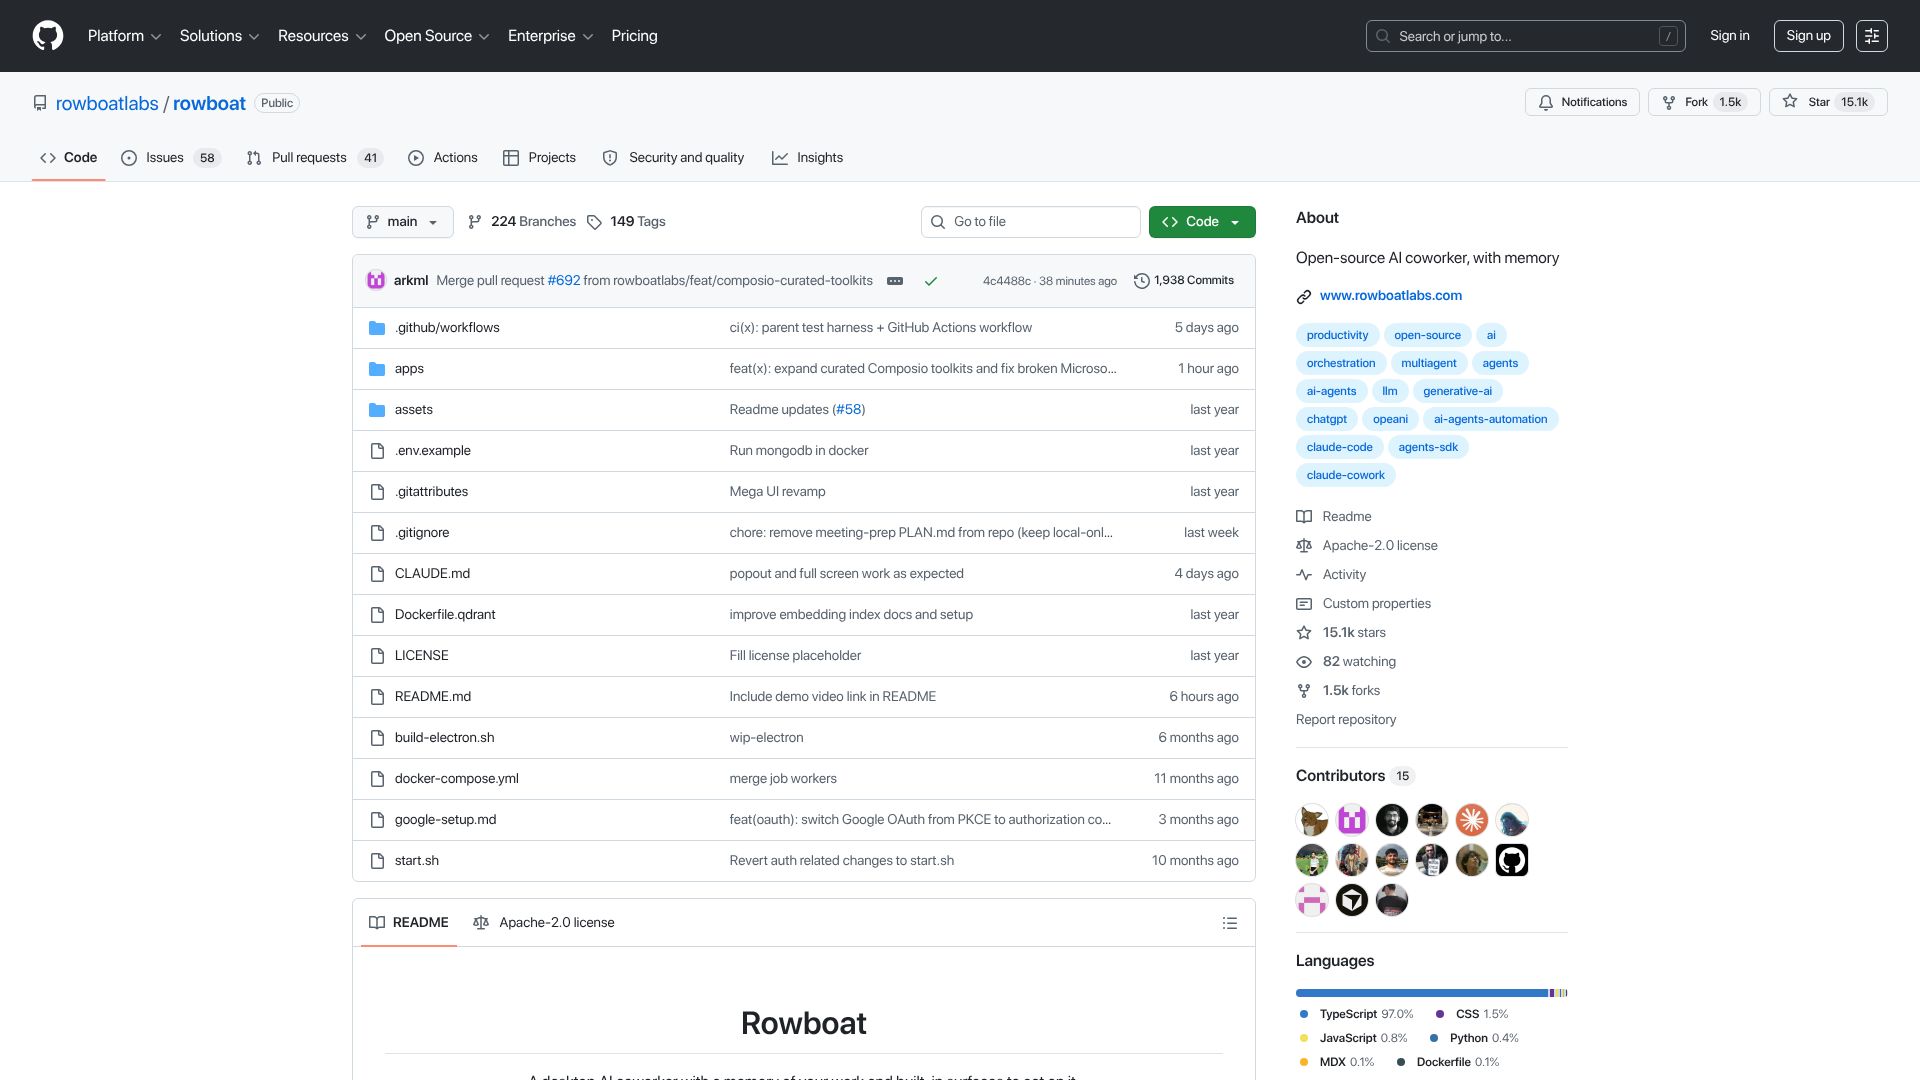Open the docker-compose.yml file
1920x1080 pixels.
[456, 779]
